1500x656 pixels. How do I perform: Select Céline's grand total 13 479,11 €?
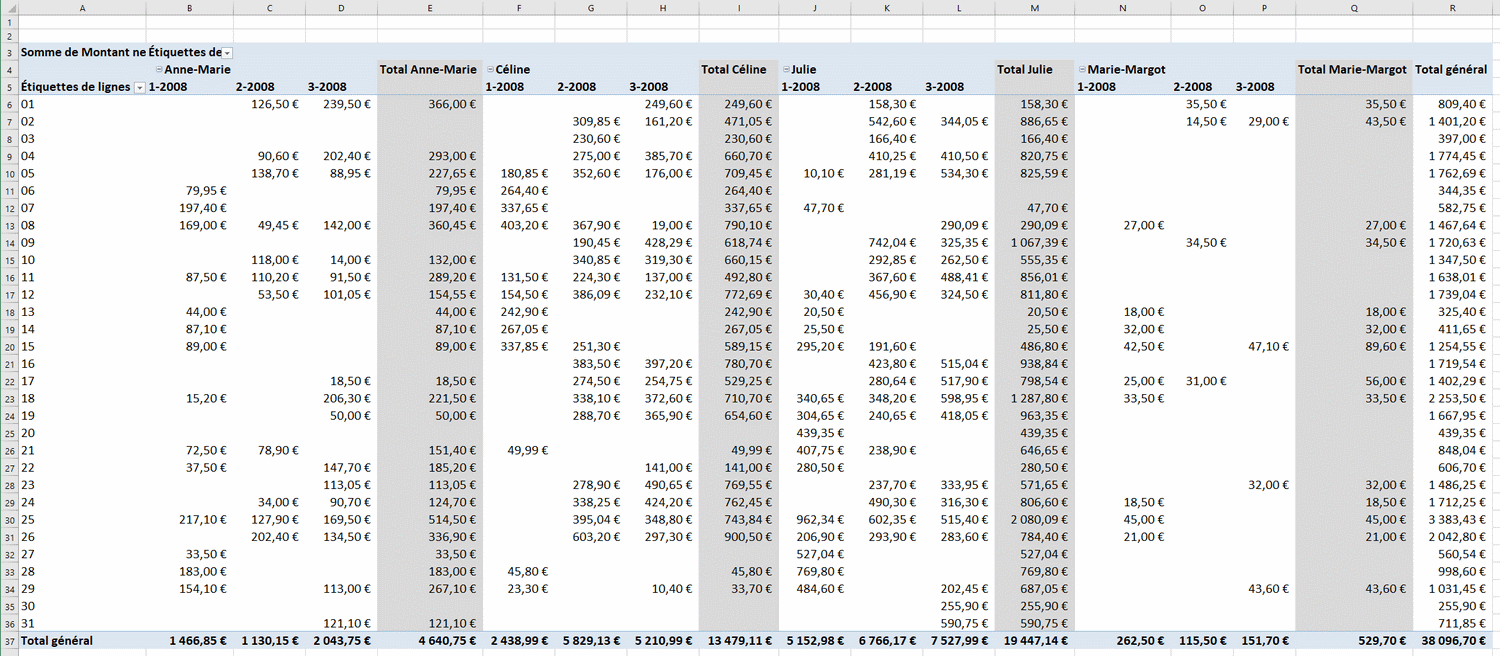[739, 640]
